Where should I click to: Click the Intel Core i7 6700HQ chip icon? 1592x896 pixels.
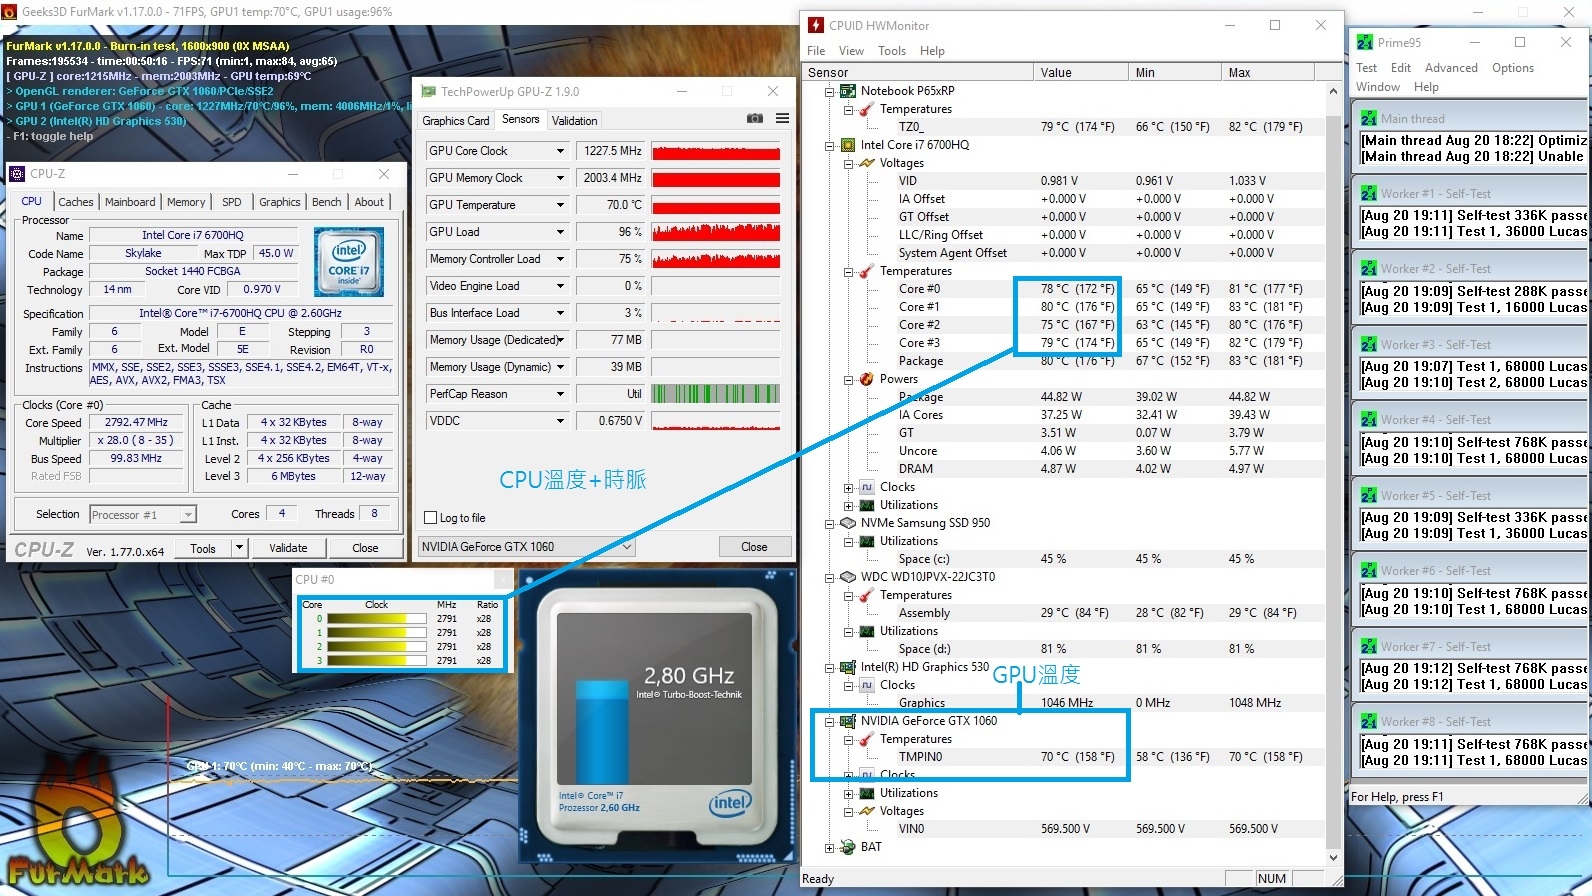(848, 145)
